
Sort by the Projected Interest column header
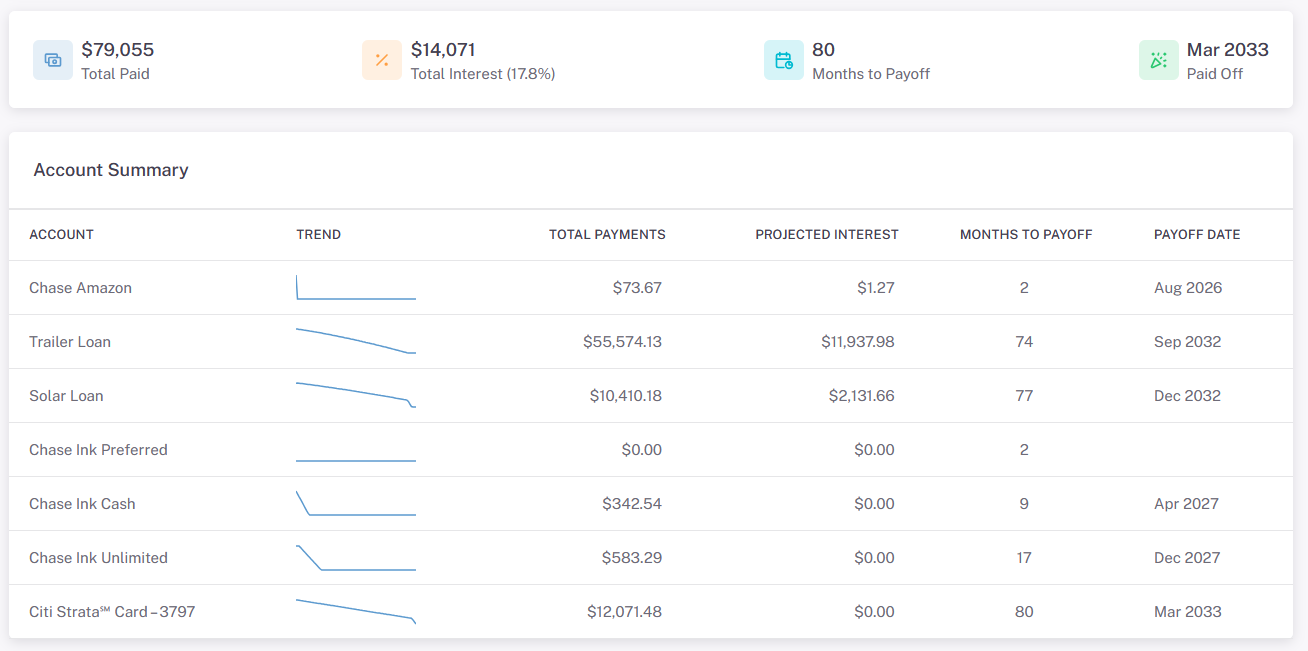click(x=827, y=235)
